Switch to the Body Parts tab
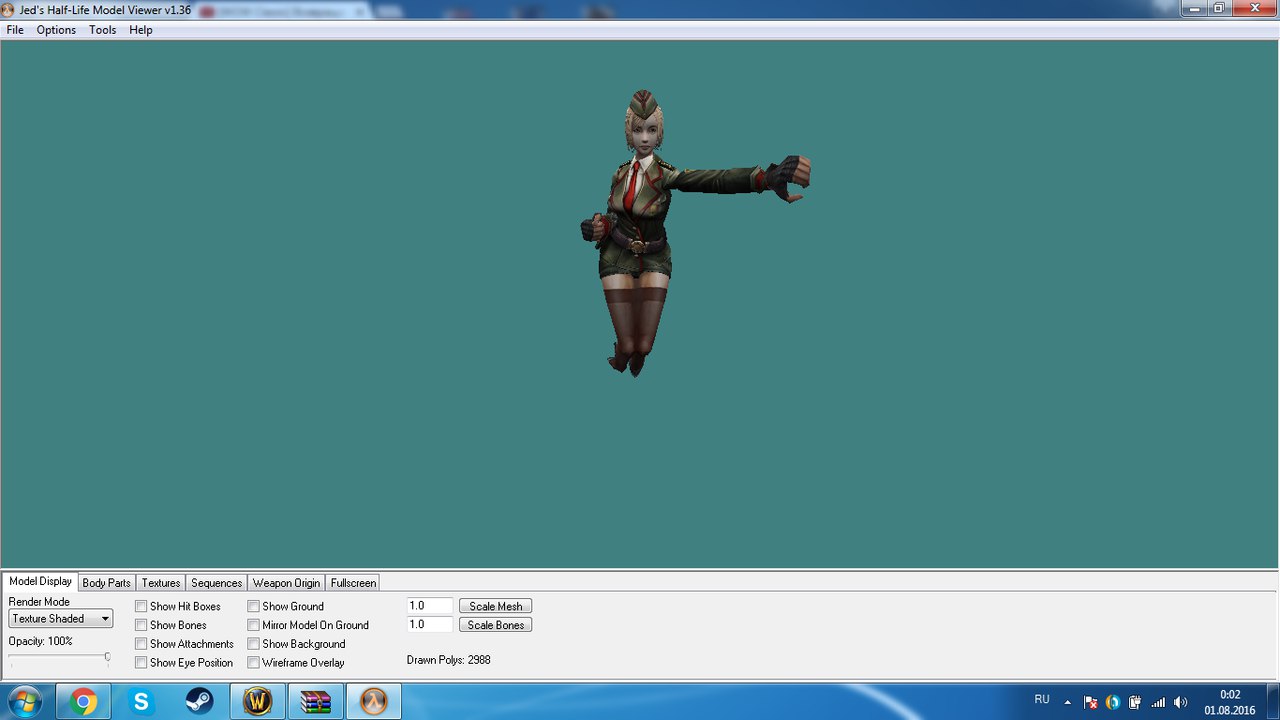Viewport: 1280px width, 720px height. [107, 583]
